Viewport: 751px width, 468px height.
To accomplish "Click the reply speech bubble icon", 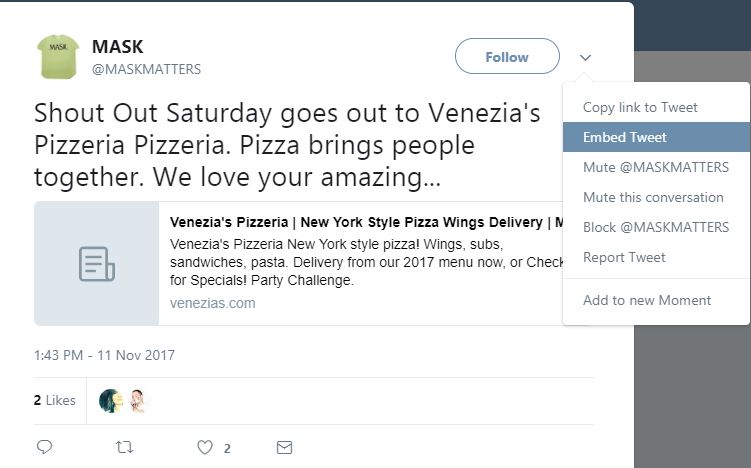I will click(44, 447).
